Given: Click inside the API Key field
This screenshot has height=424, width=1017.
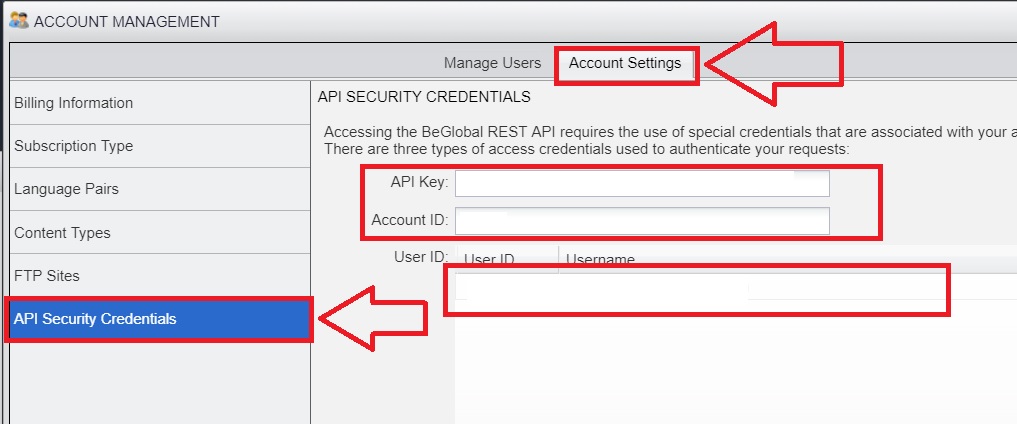Looking at the screenshot, I should [x=642, y=183].
